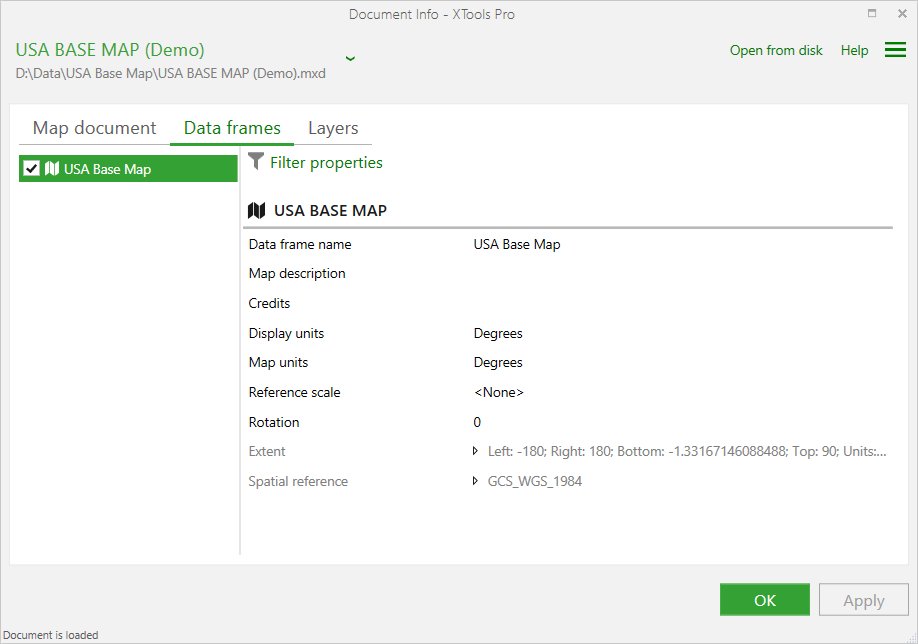Click the Apply button
This screenshot has width=918, height=644.
[864, 600]
